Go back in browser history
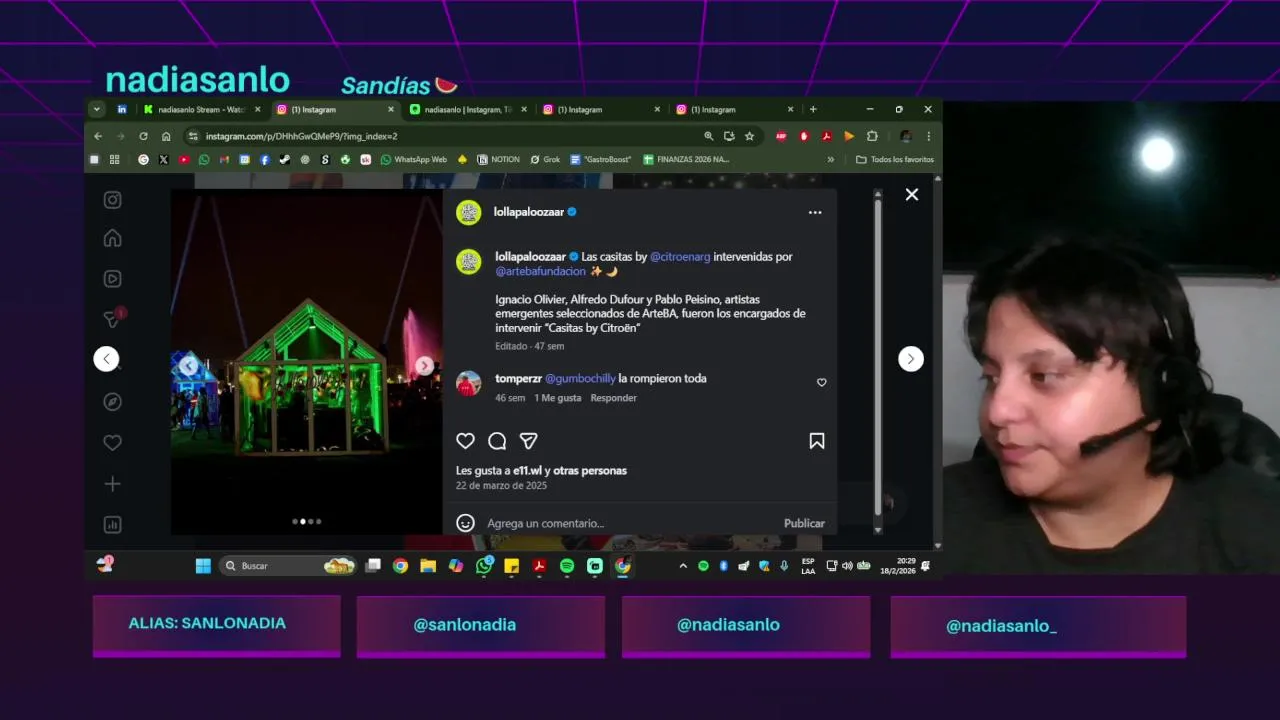This screenshot has height=720, width=1280. tap(98, 136)
